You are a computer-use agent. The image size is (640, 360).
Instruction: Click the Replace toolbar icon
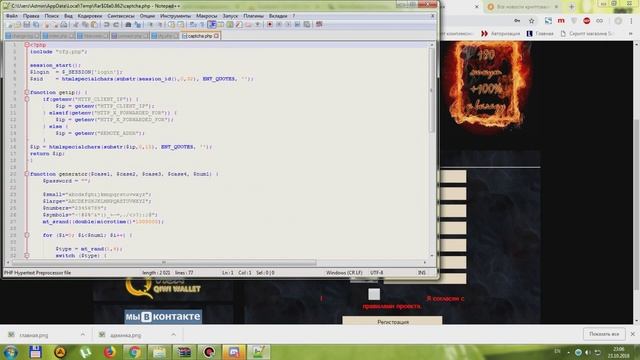pos(138,25)
